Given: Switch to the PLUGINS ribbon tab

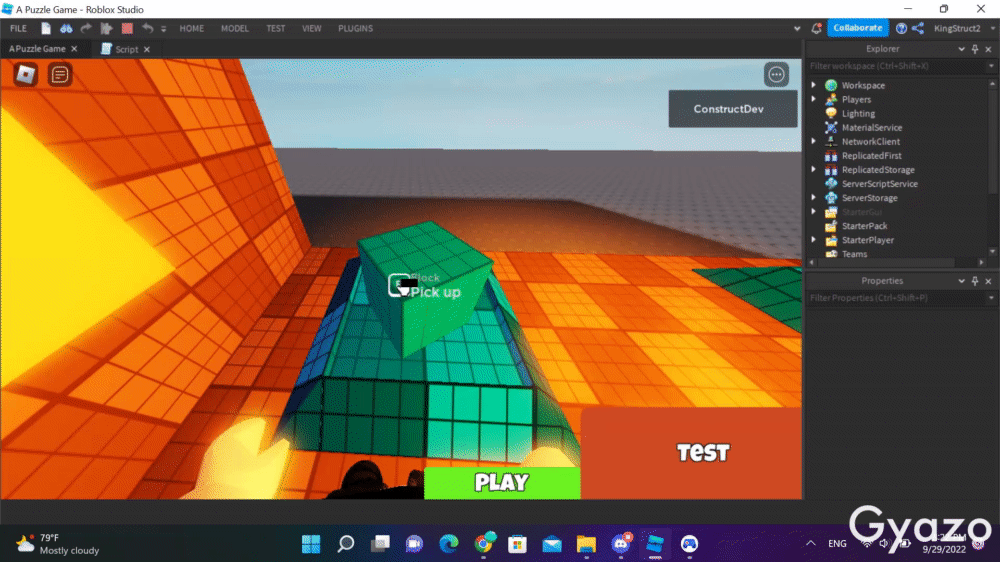Looking at the screenshot, I should pos(355,28).
